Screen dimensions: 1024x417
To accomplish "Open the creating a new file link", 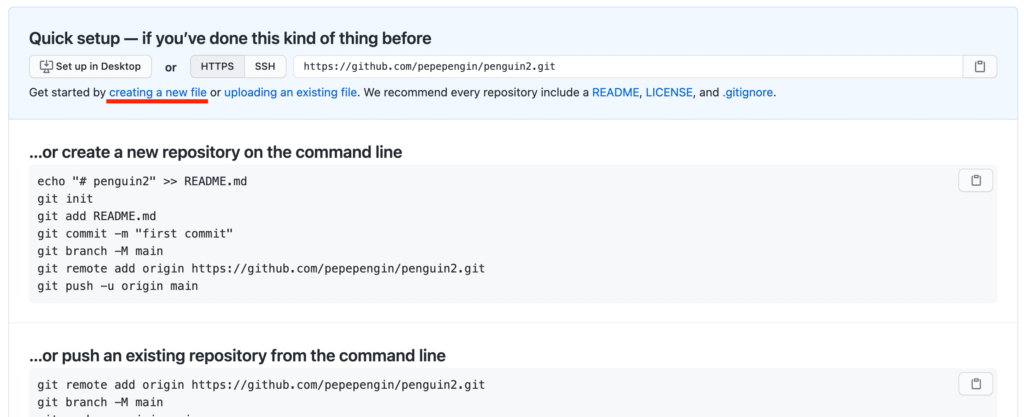I will (x=158, y=93).
